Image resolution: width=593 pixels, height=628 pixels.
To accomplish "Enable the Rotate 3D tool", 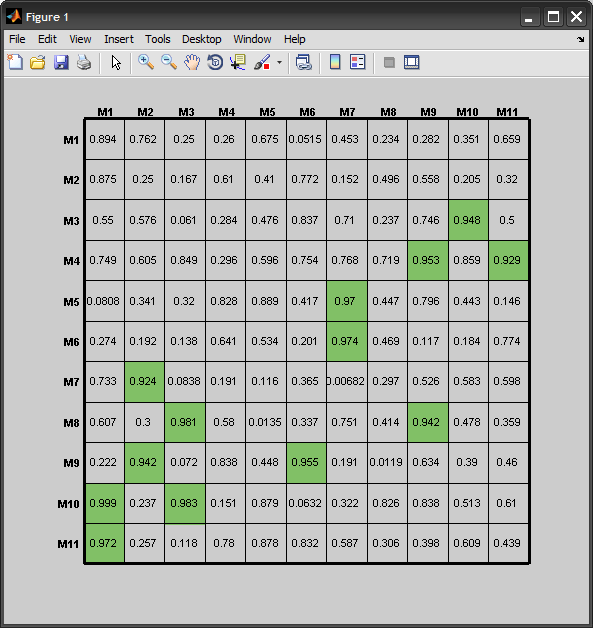I will click(x=215, y=62).
